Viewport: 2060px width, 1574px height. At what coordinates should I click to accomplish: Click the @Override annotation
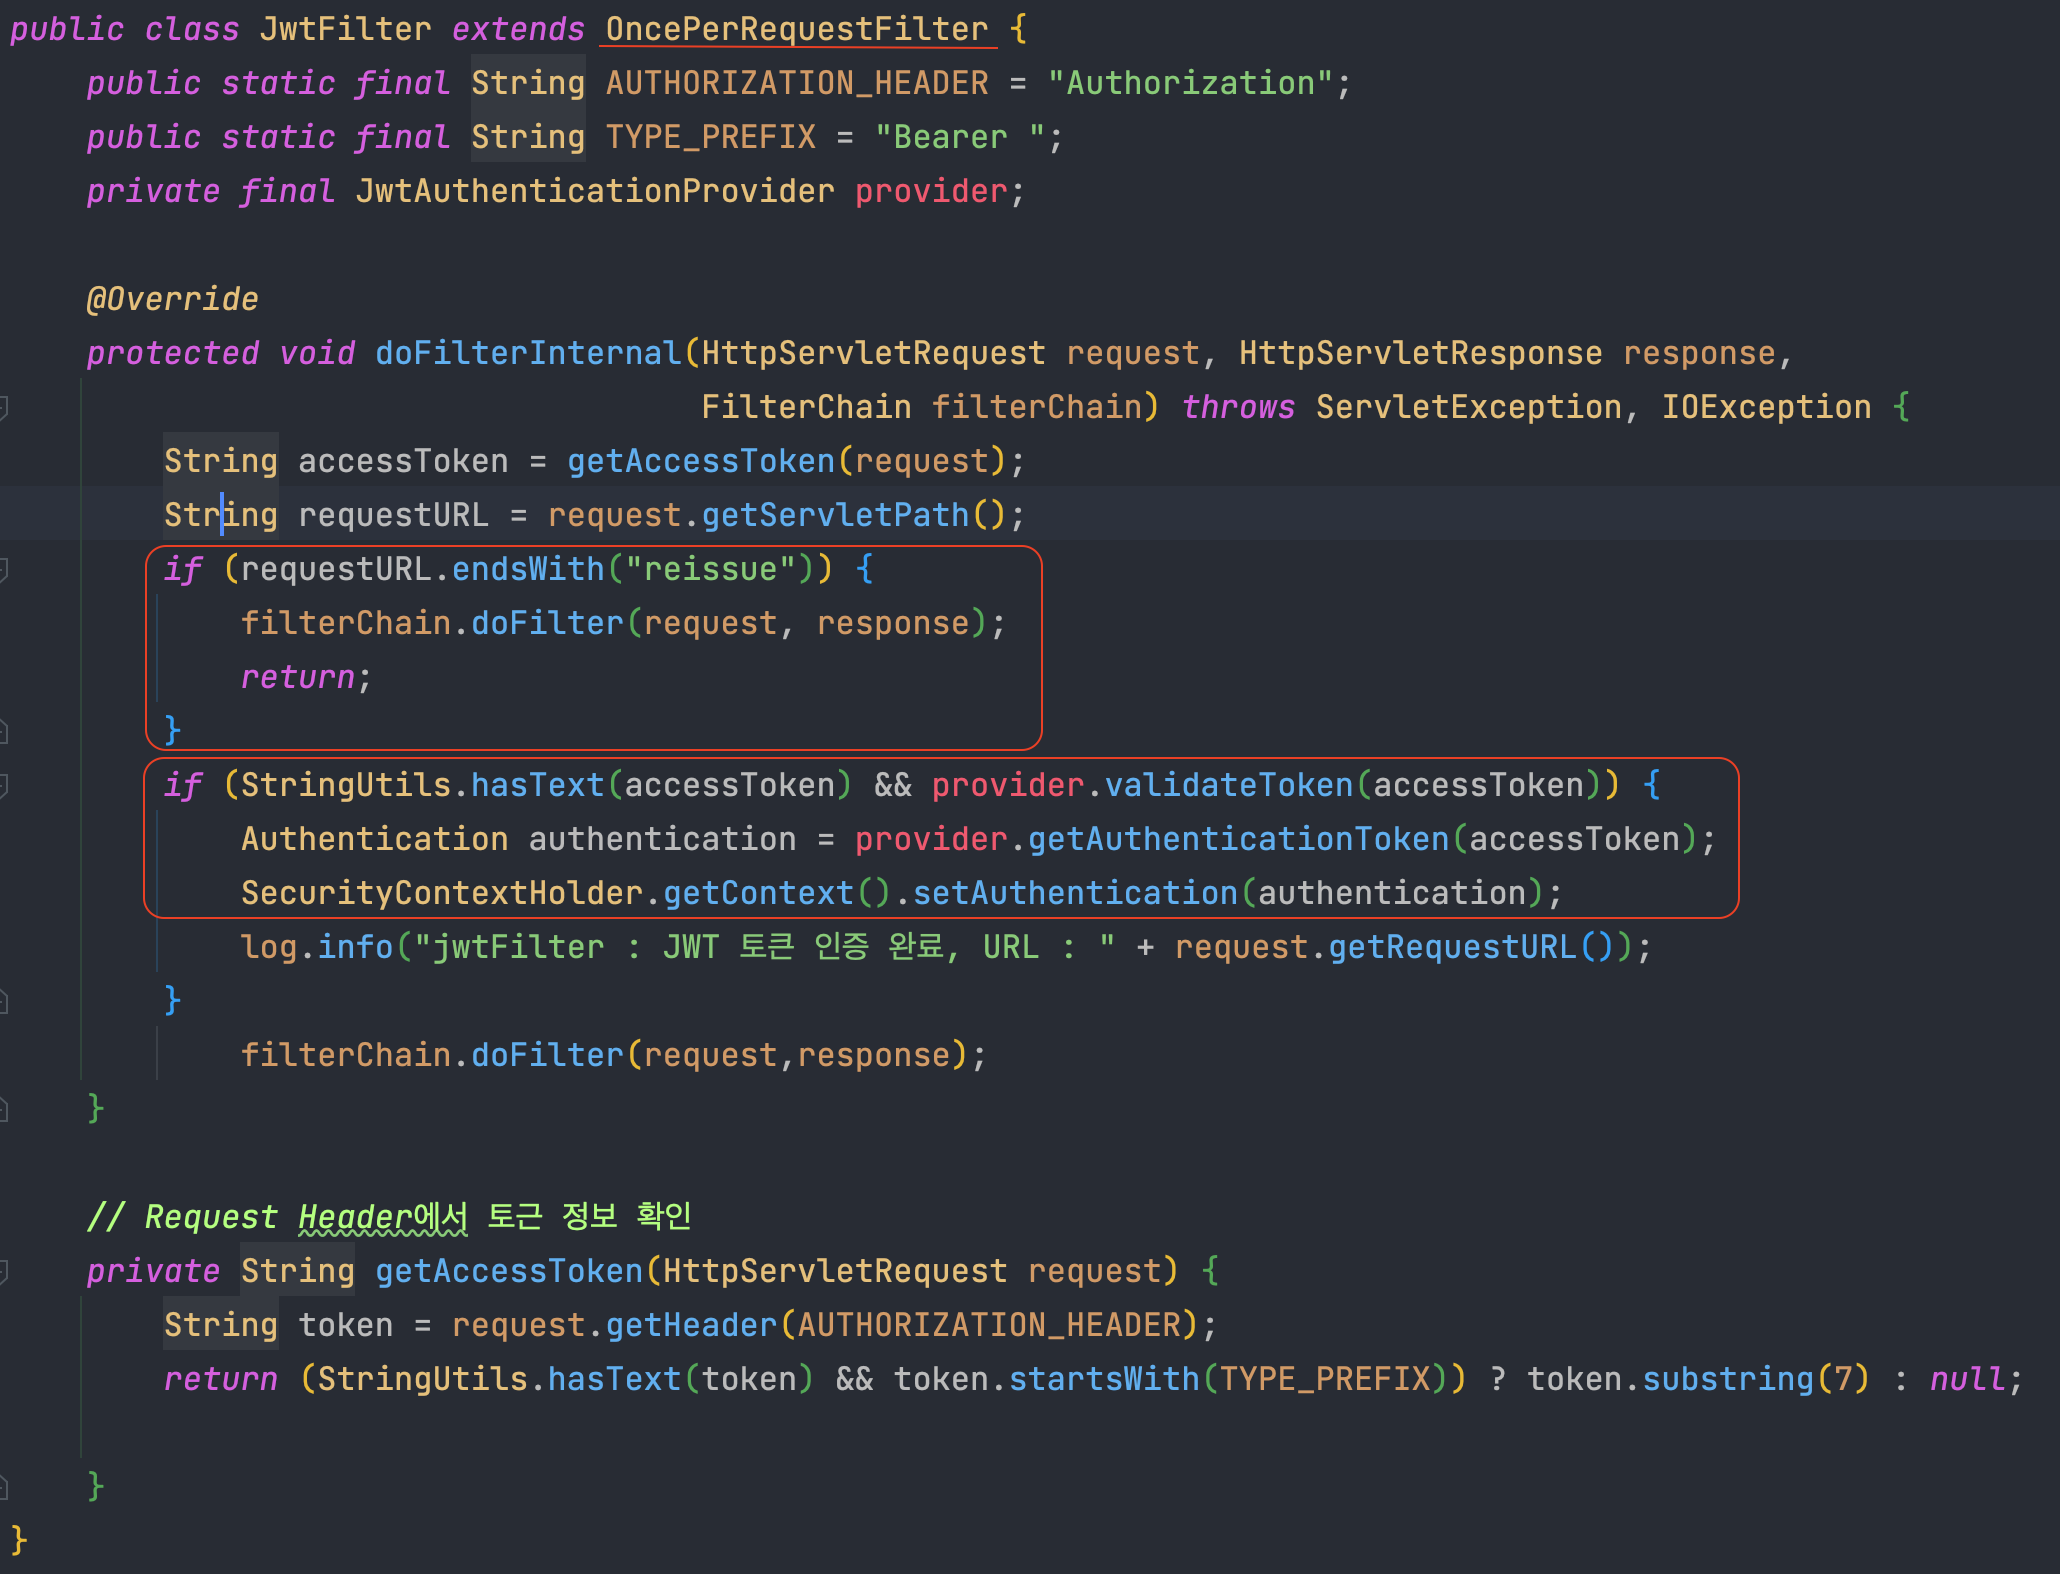[x=172, y=299]
